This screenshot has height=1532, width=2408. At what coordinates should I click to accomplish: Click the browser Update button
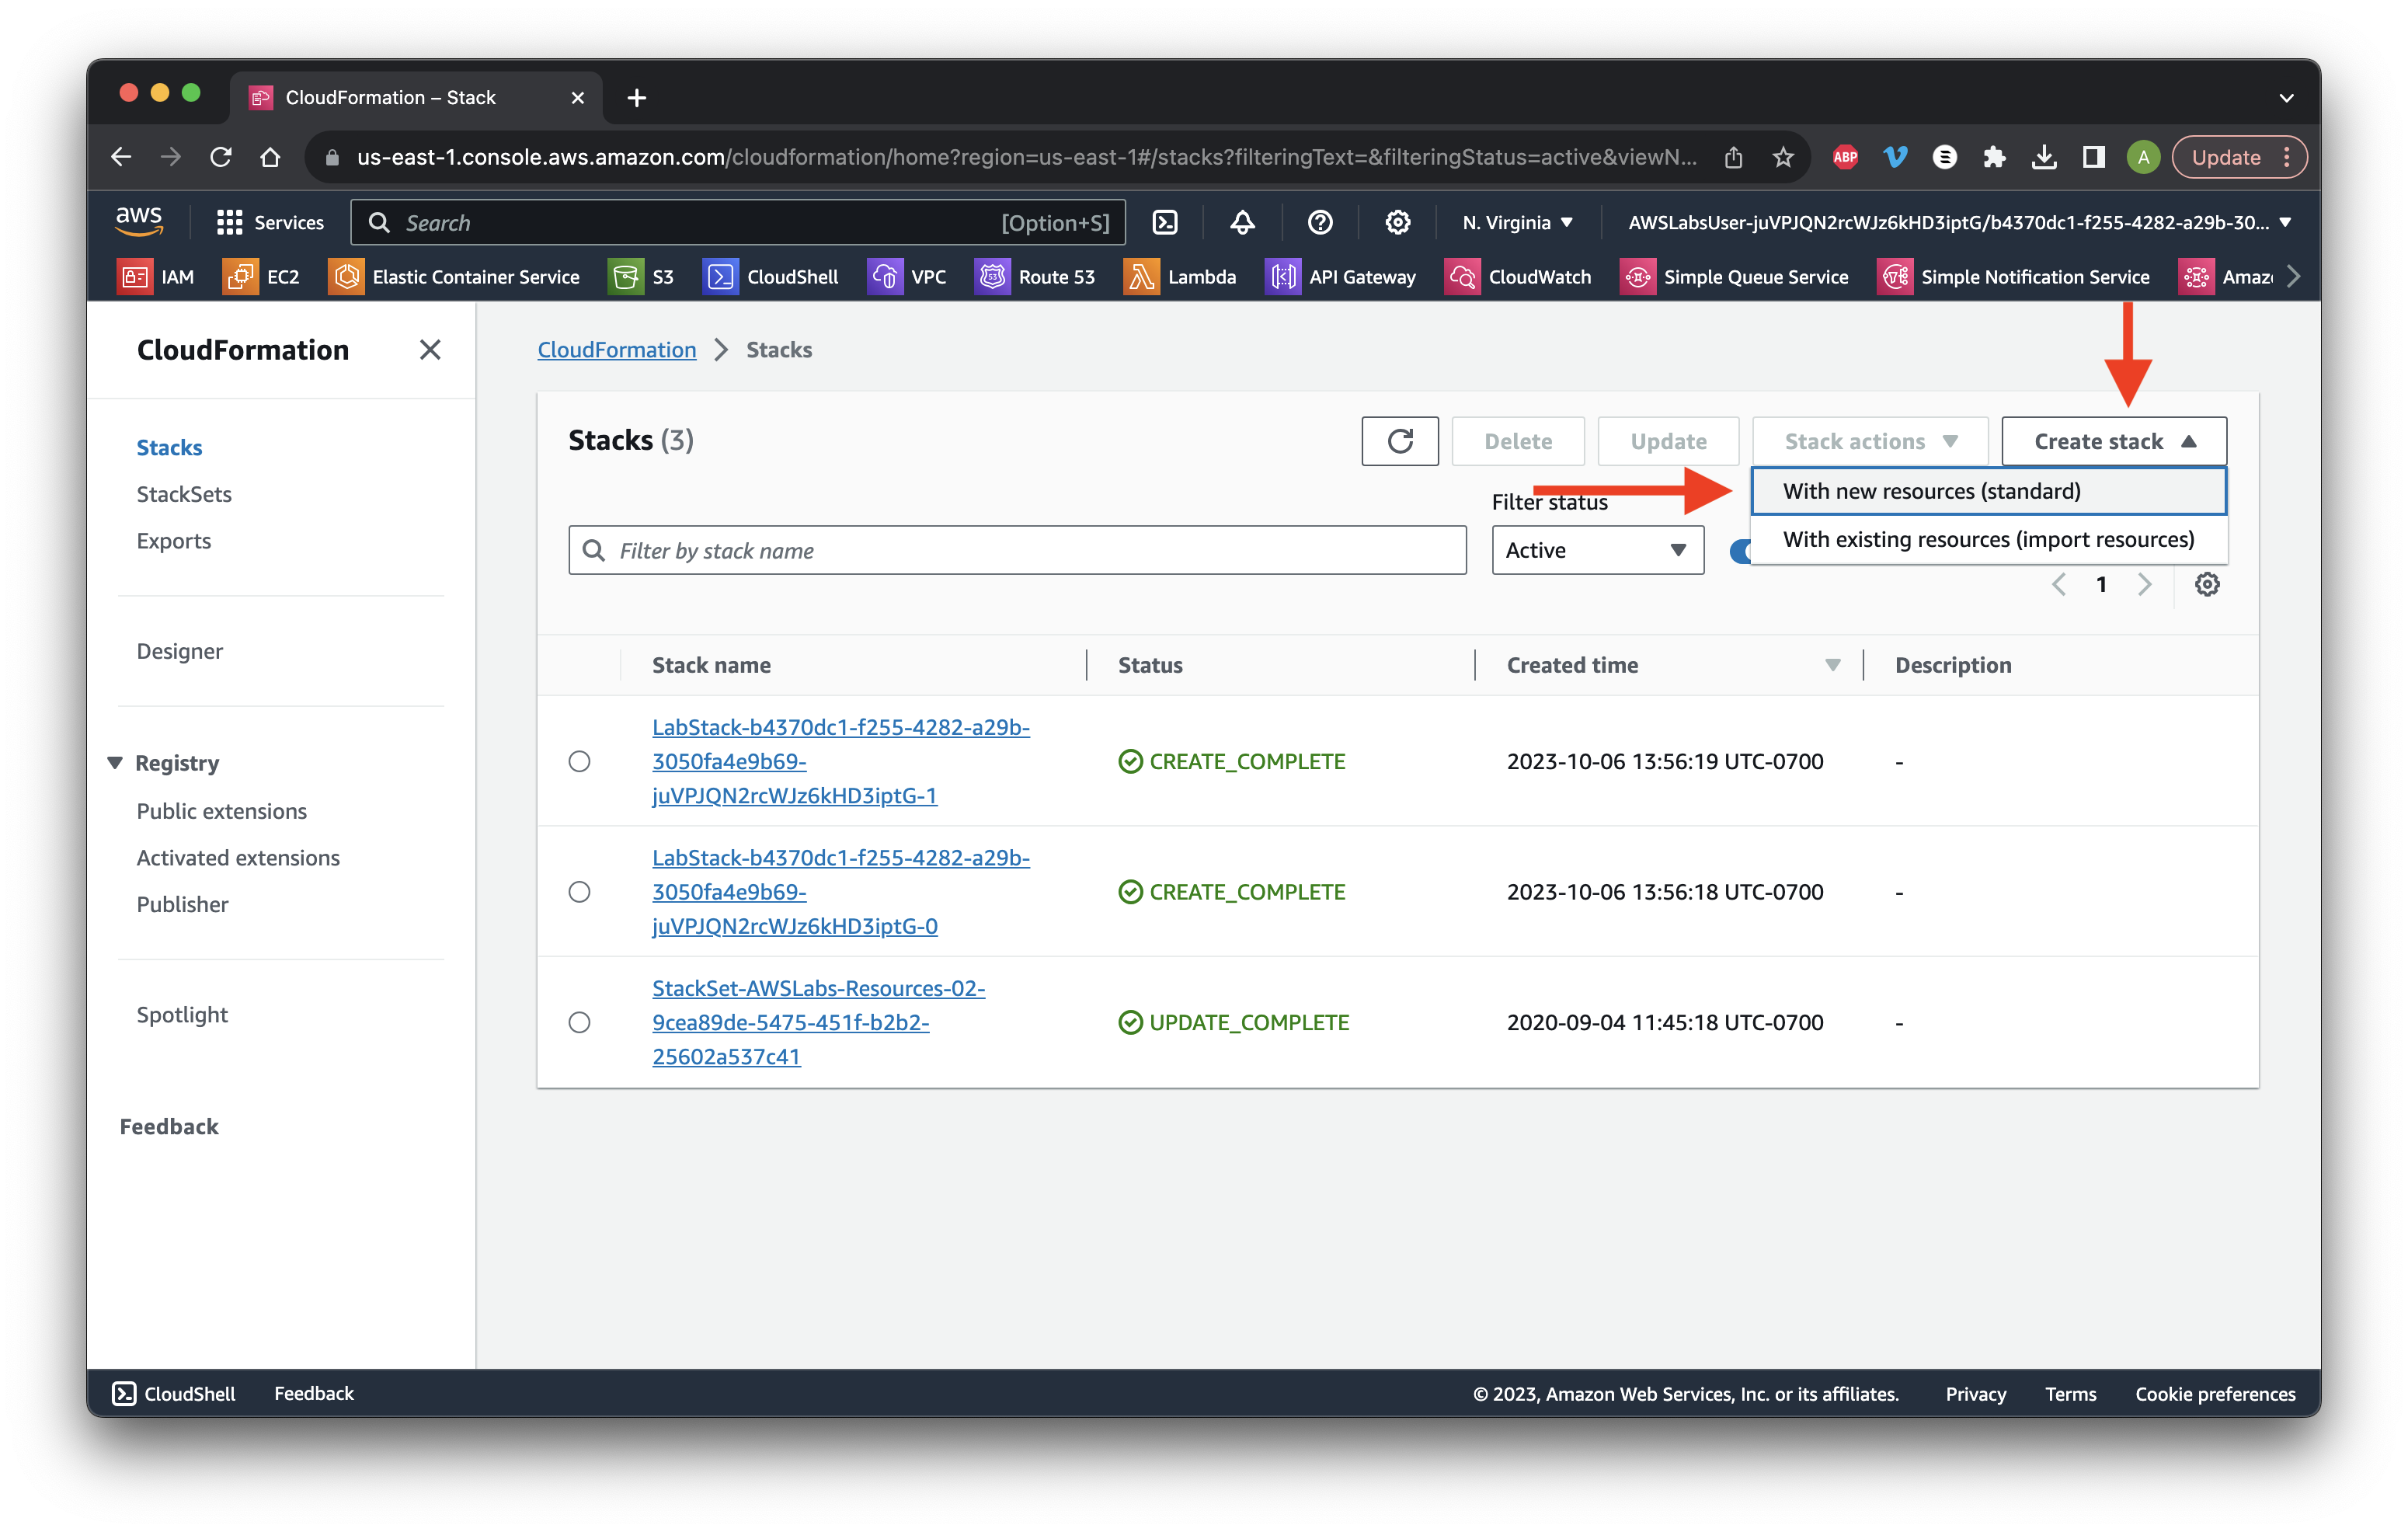coord(2239,157)
